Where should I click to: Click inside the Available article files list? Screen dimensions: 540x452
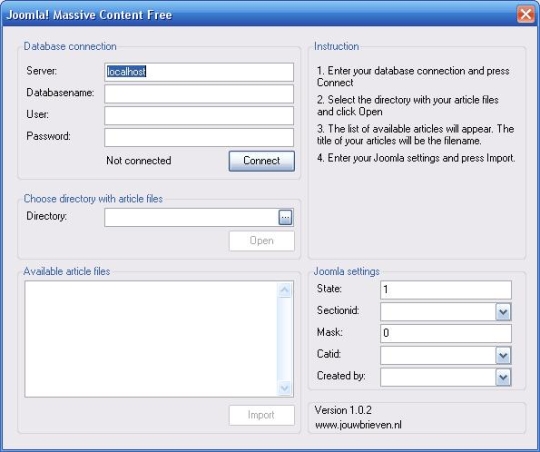(151, 339)
